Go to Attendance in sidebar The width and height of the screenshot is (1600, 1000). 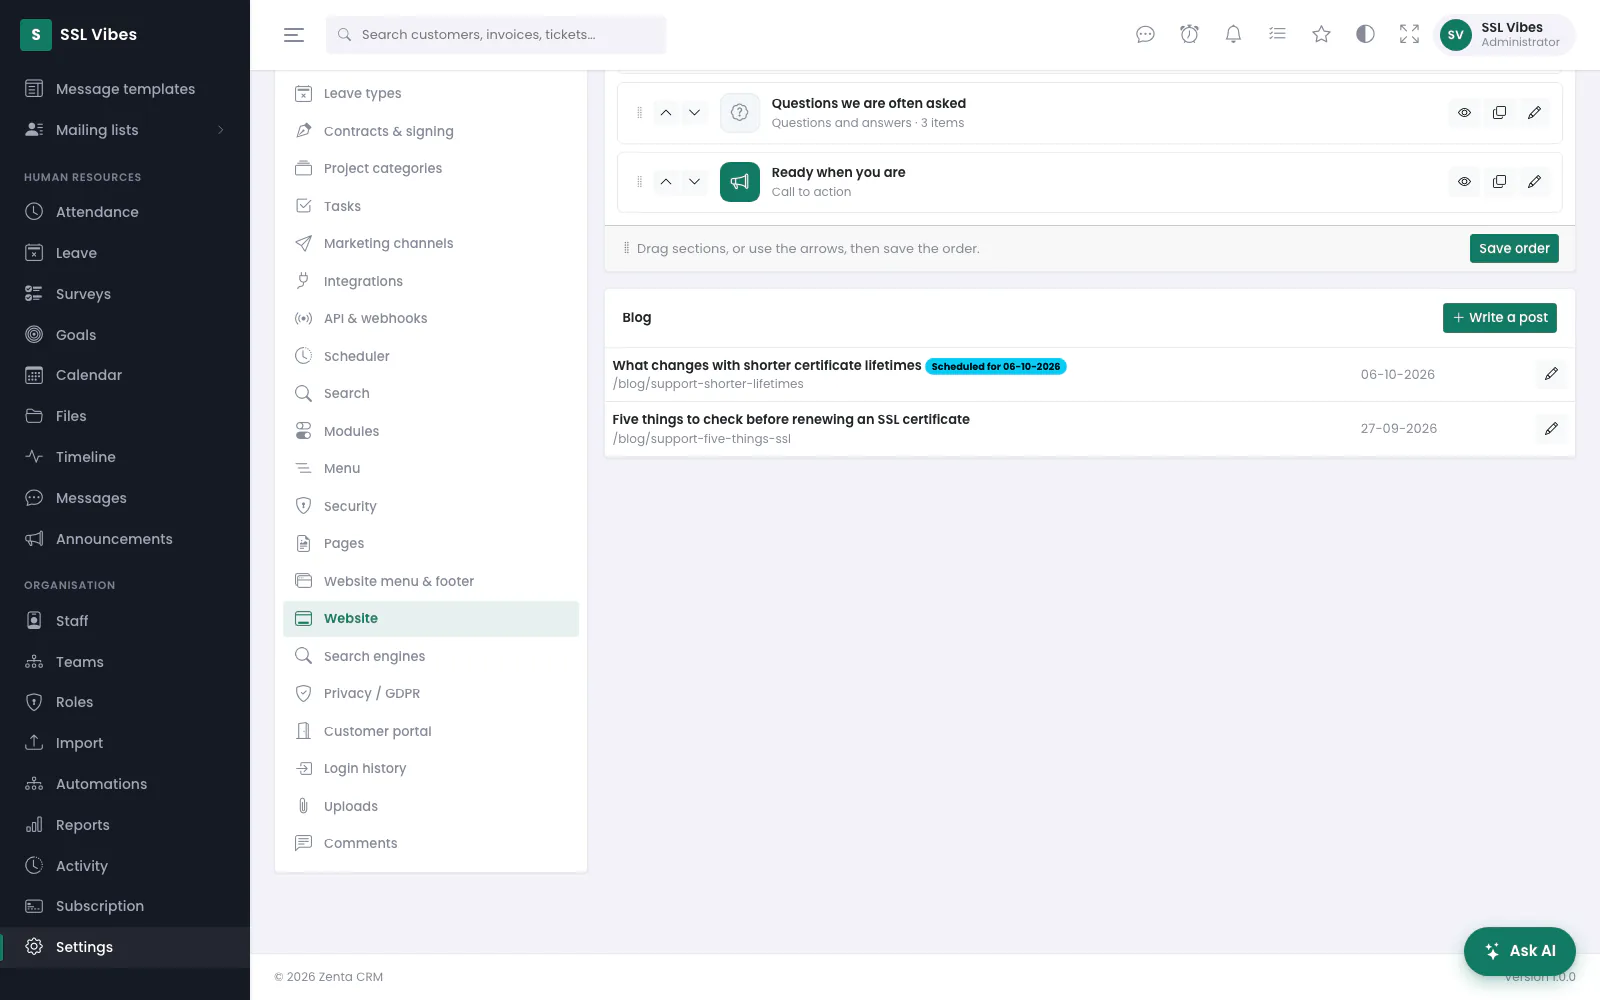point(125,212)
